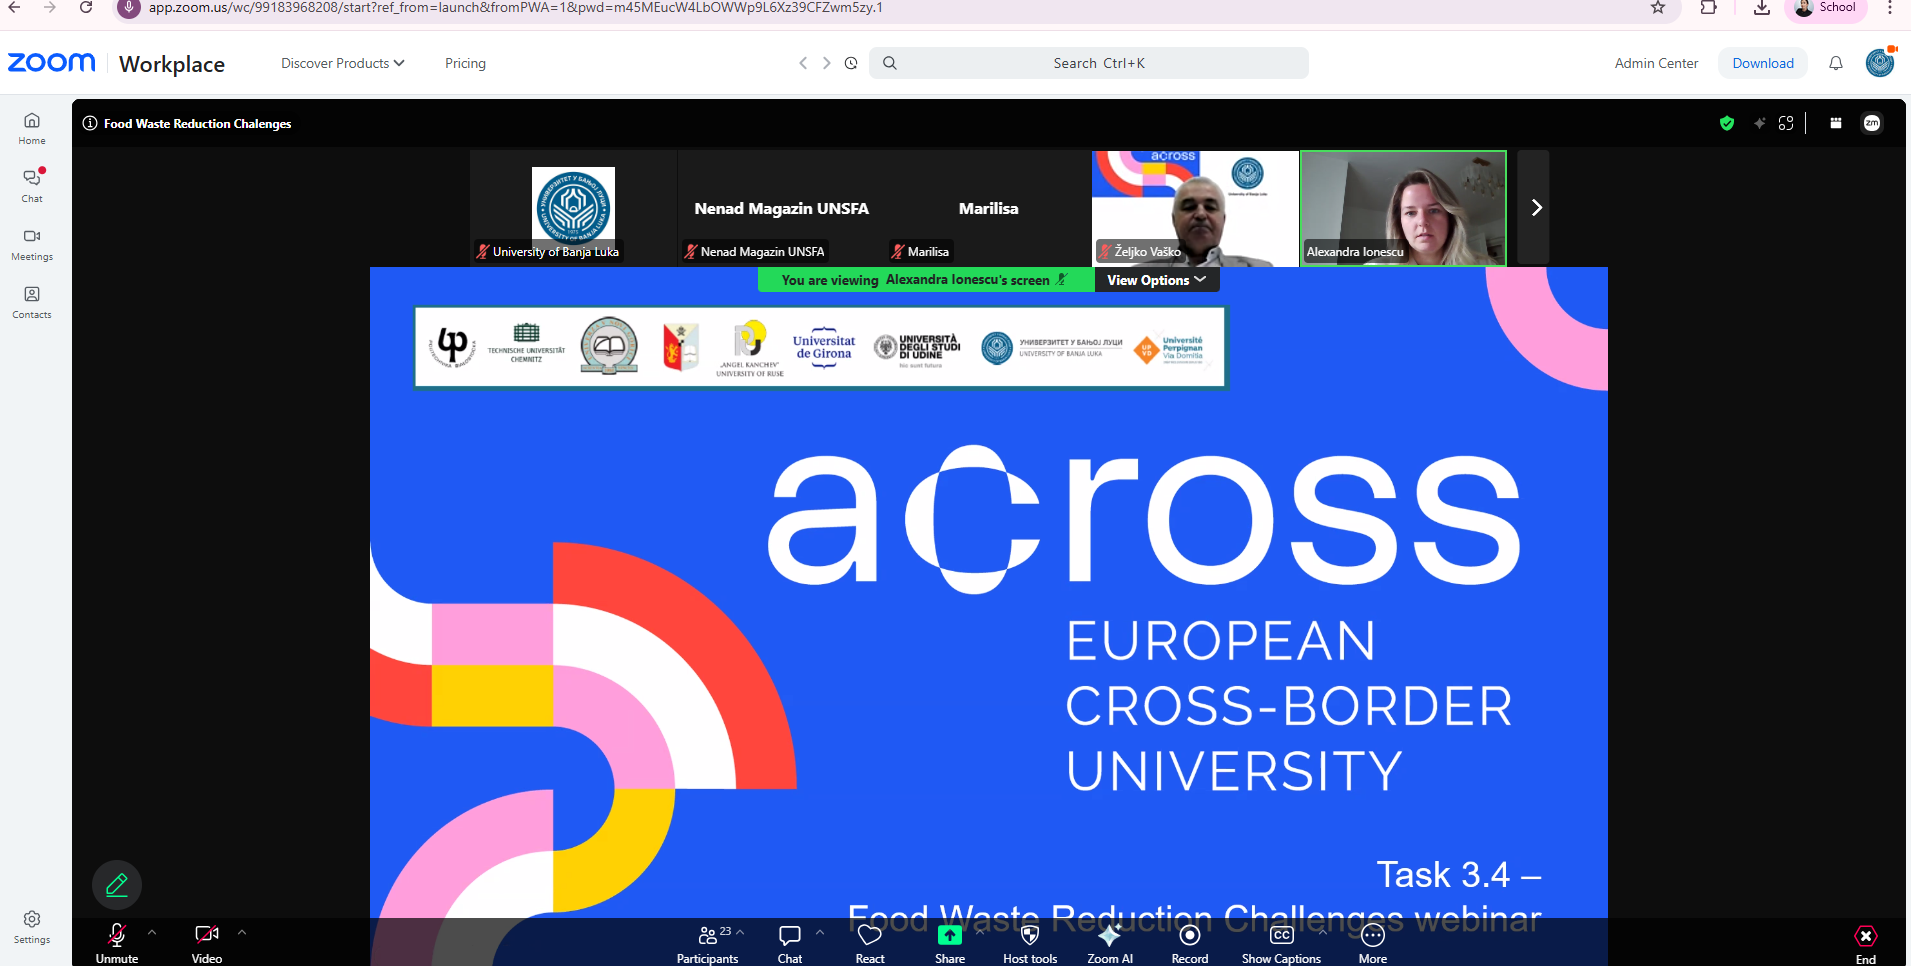1911x966 pixels.
Task: Click the Marilisa participant tile
Action: (988, 208)
